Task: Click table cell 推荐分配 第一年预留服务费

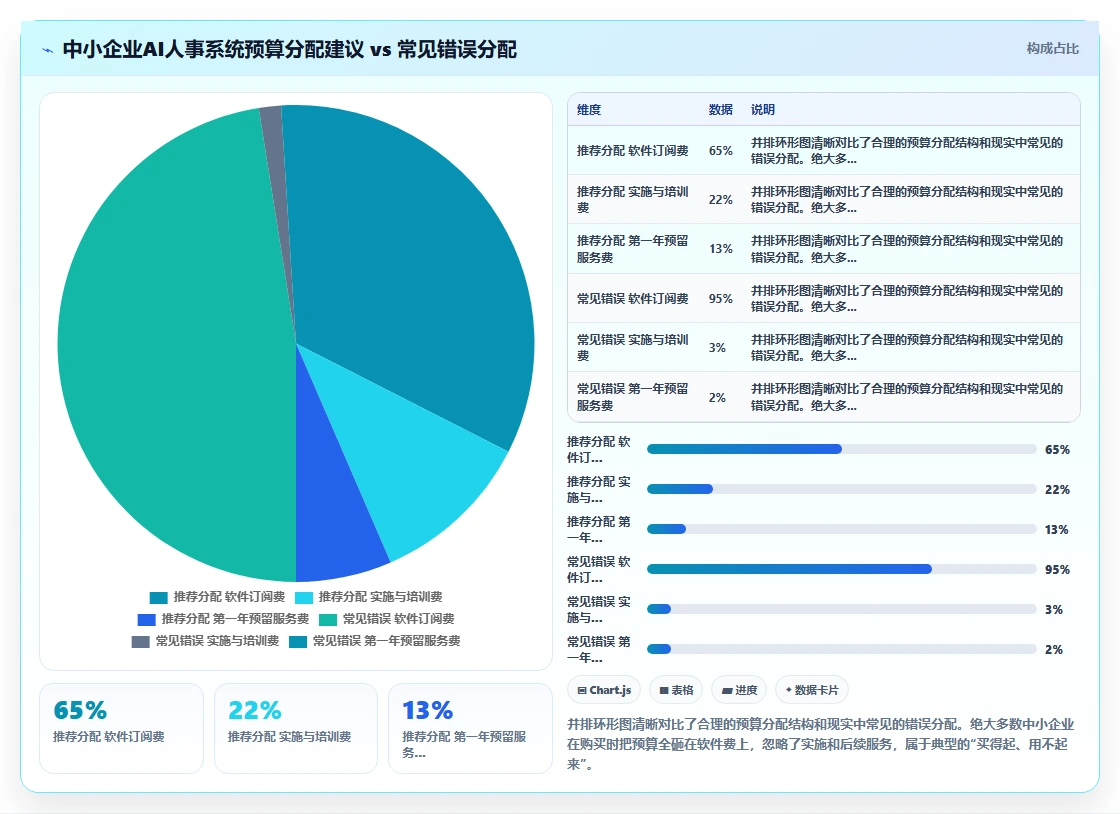Action: [633, 248]
